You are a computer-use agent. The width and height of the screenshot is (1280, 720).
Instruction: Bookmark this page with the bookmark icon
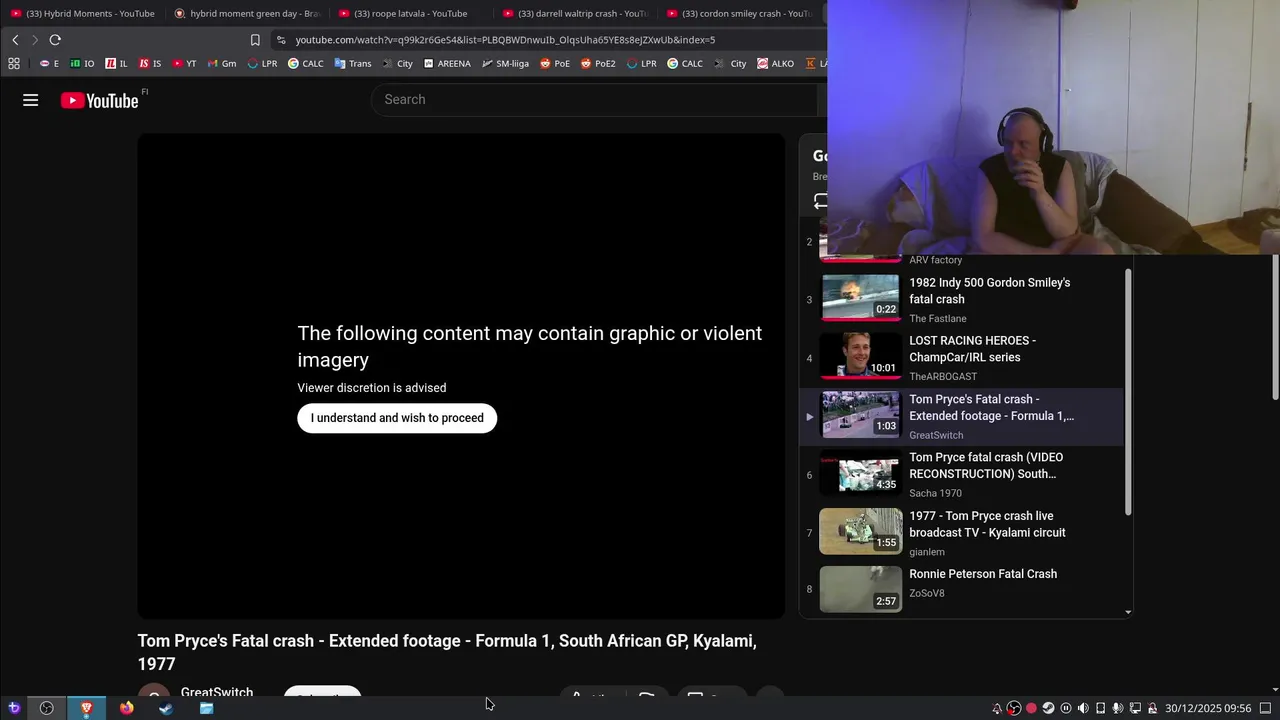[x=255, y=40]
